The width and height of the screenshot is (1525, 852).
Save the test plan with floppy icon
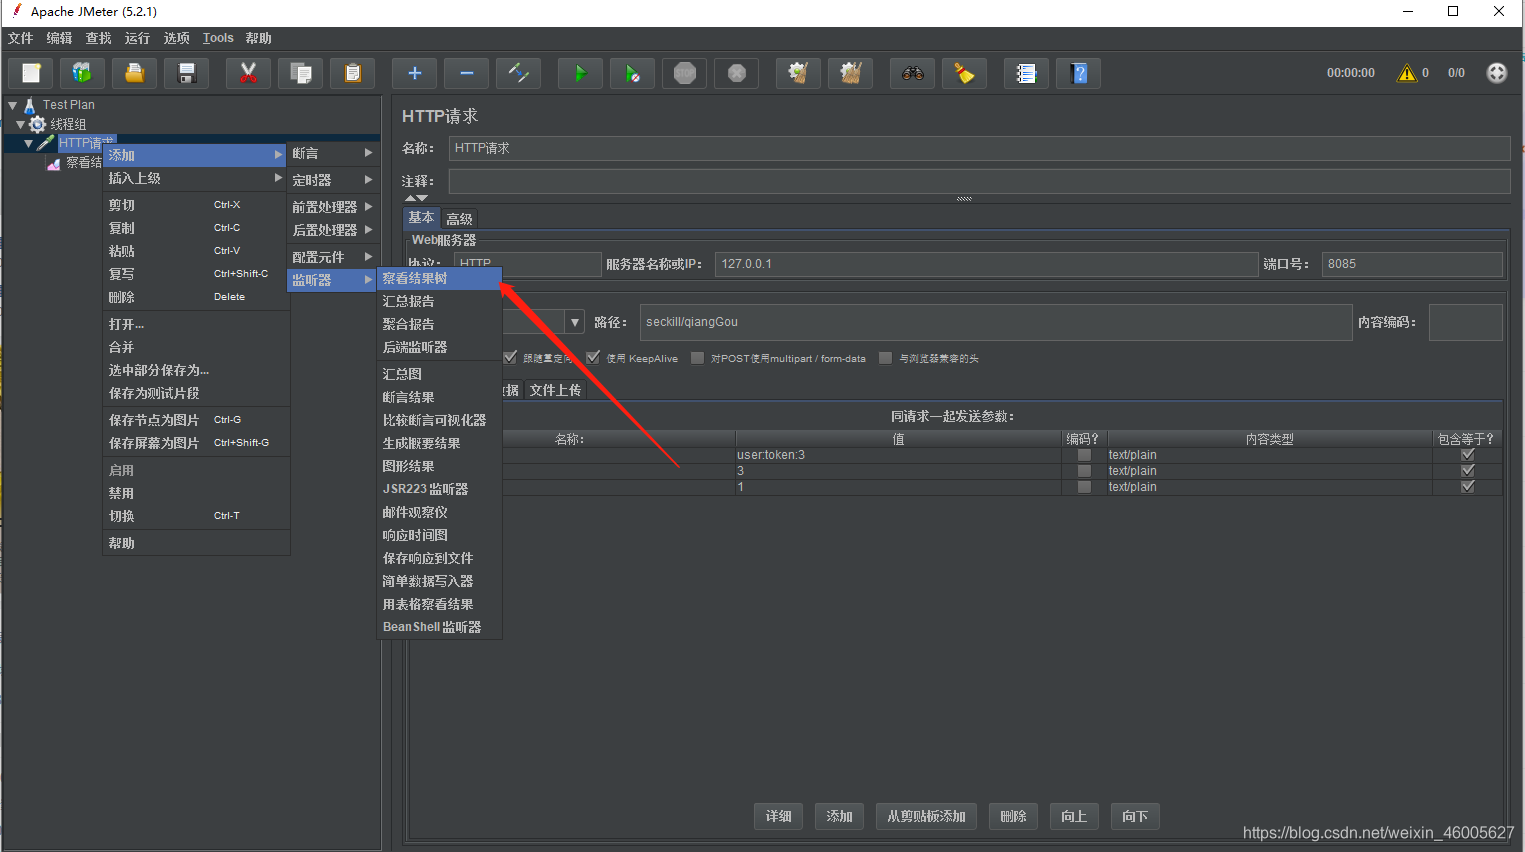tap(186, 73)
